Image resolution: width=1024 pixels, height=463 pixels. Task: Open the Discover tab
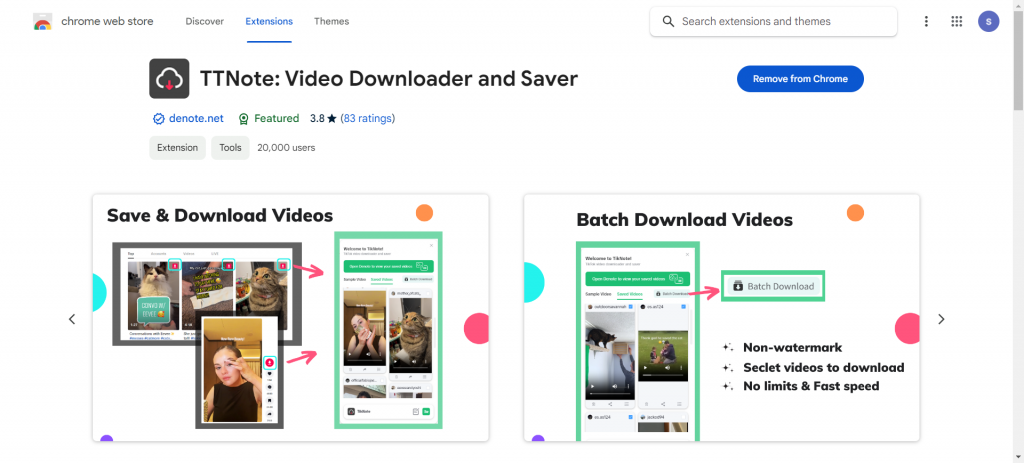coord(204,22)
